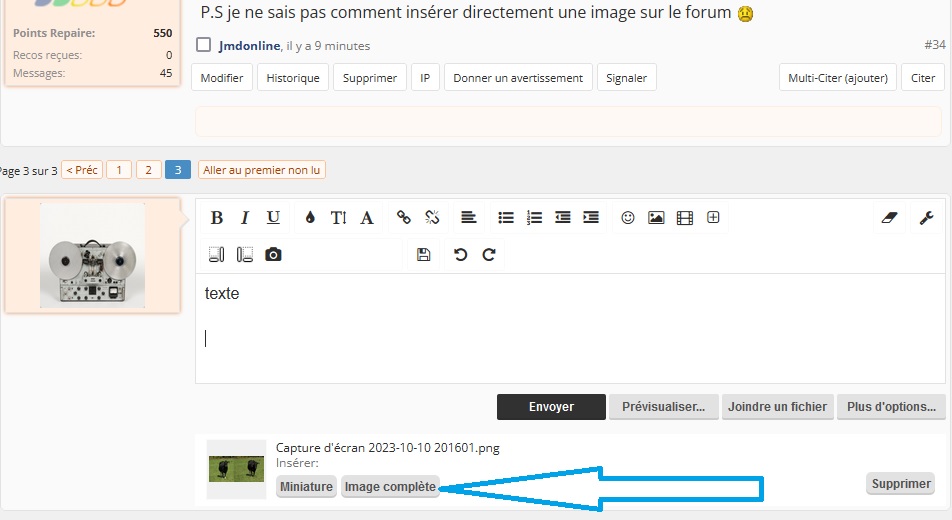
Task: Click Joindre un fichier
Action: (777, 407)
